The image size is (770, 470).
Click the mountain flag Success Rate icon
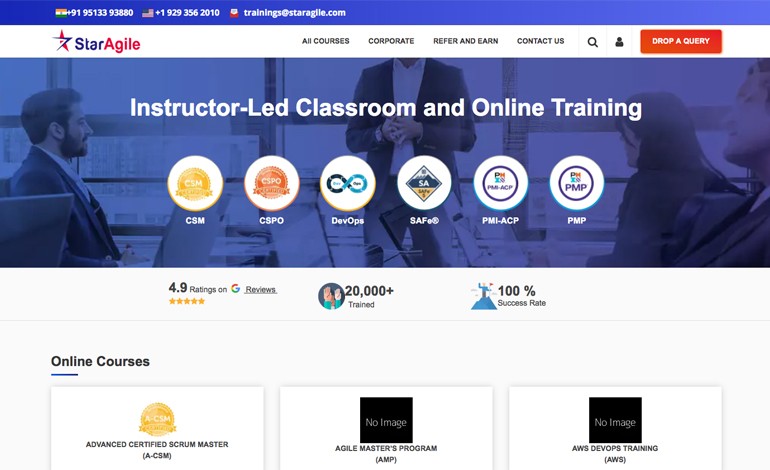[x=483, y=296]
